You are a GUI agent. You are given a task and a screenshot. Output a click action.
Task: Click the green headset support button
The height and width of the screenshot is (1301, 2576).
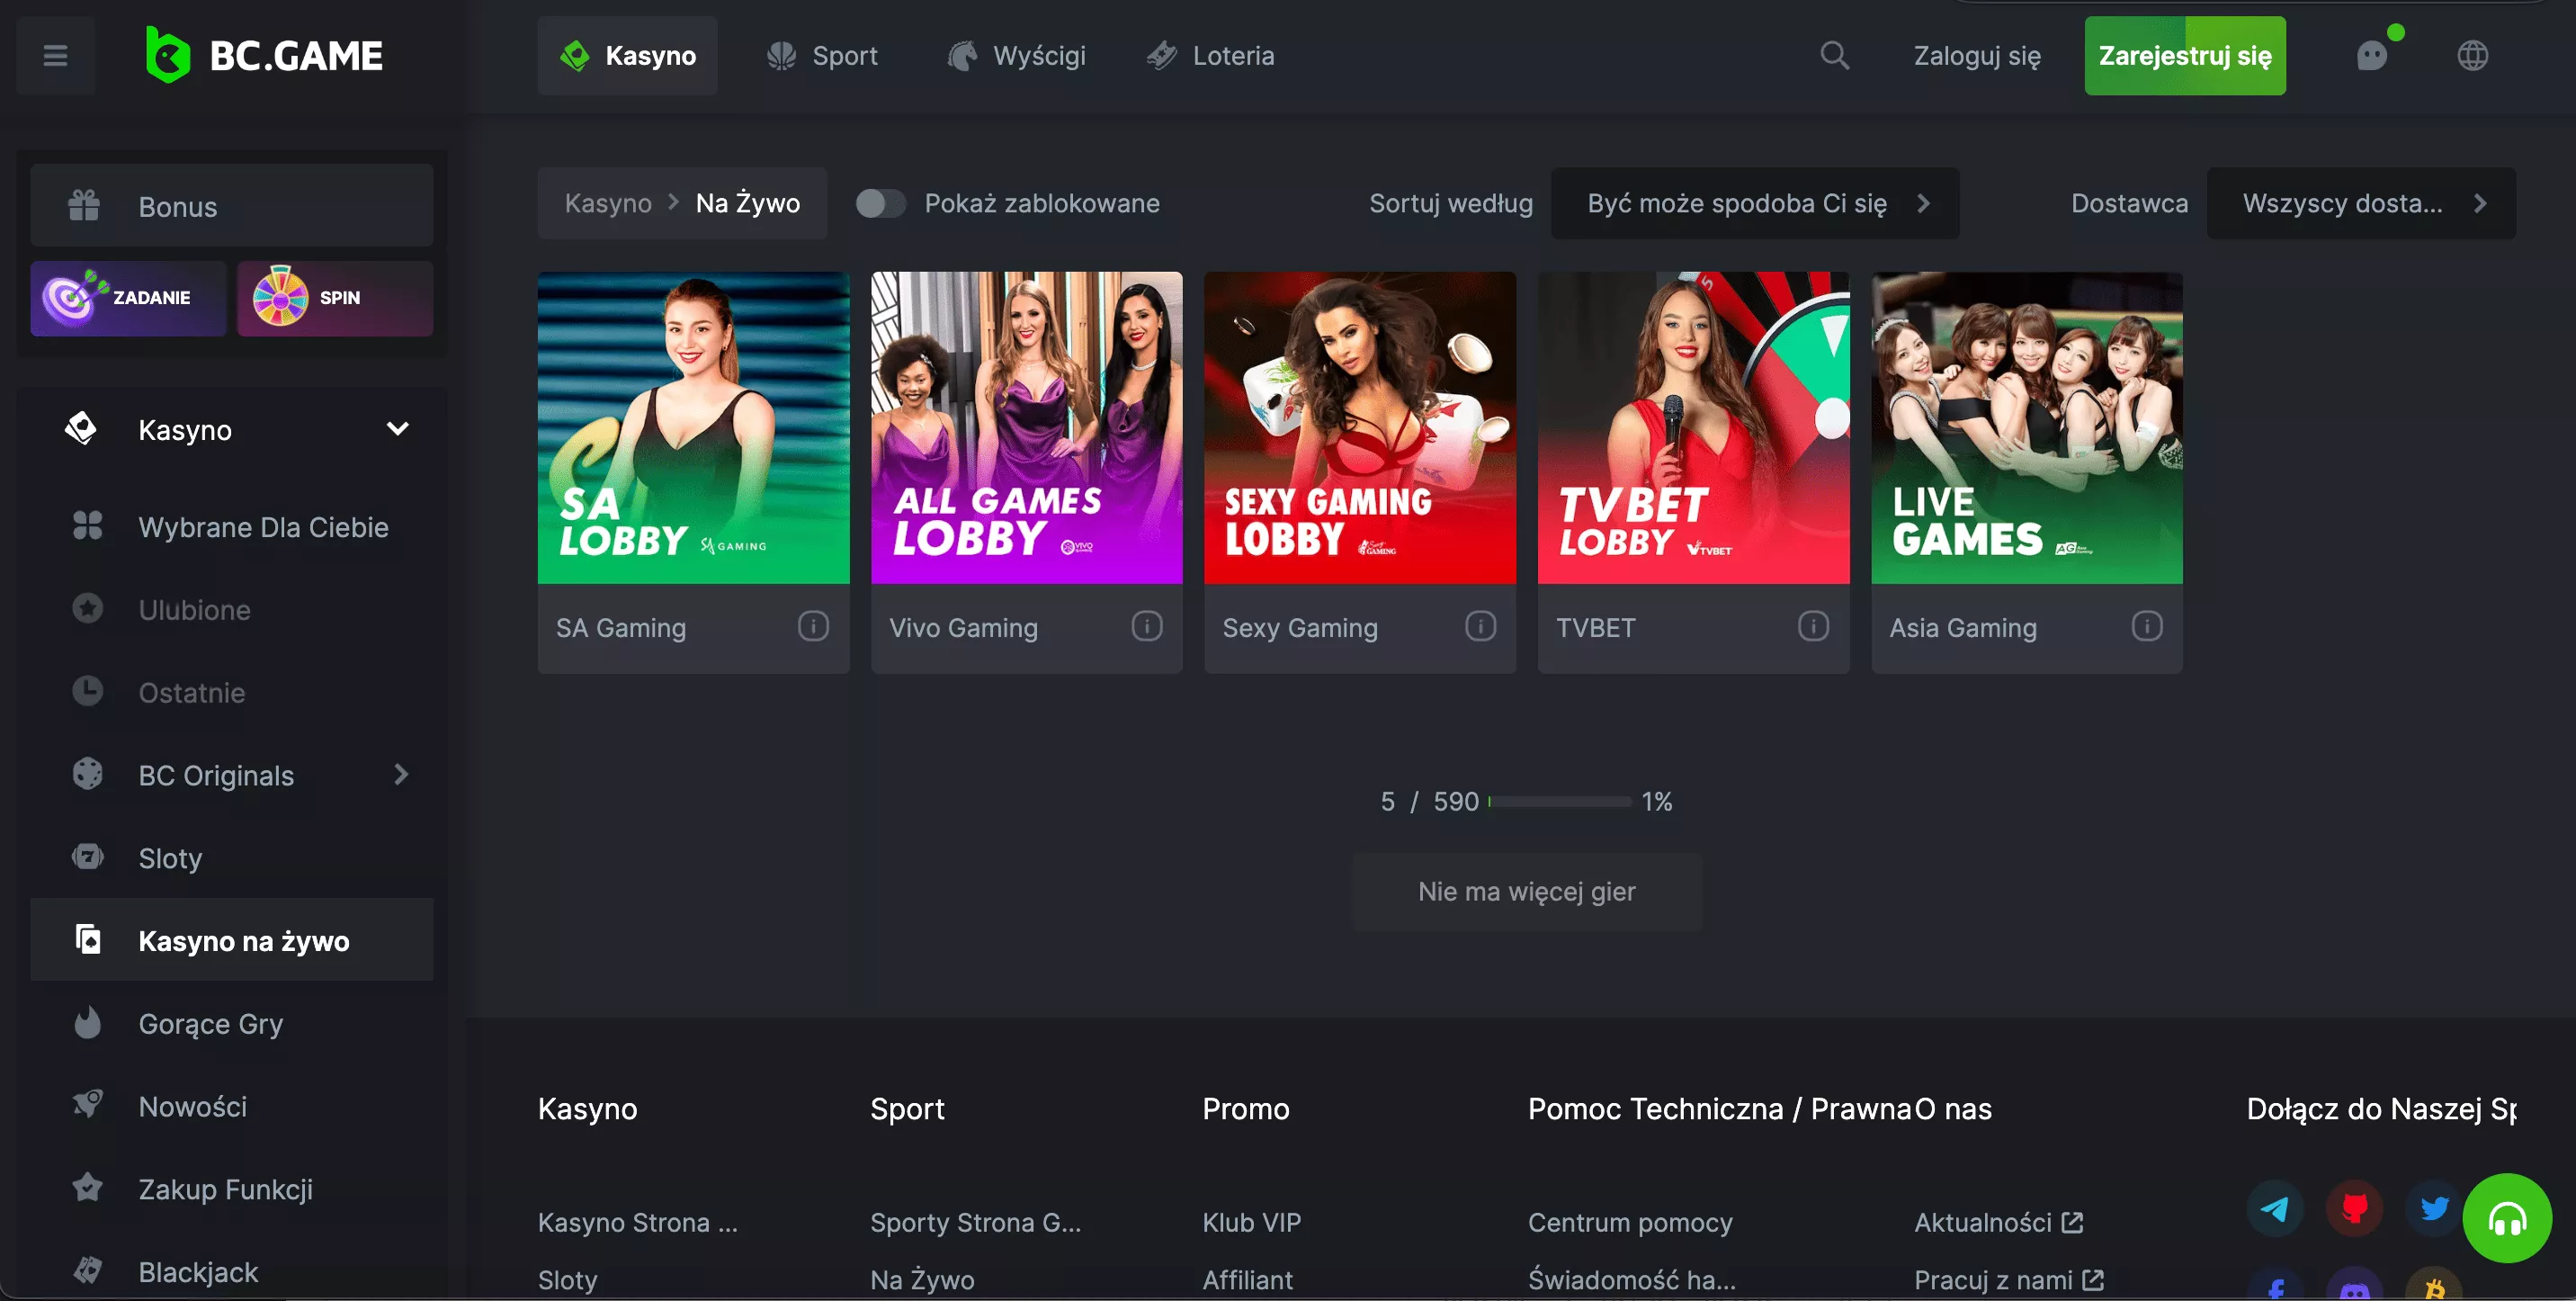pyautogui.click(x=2506, y=1218)
